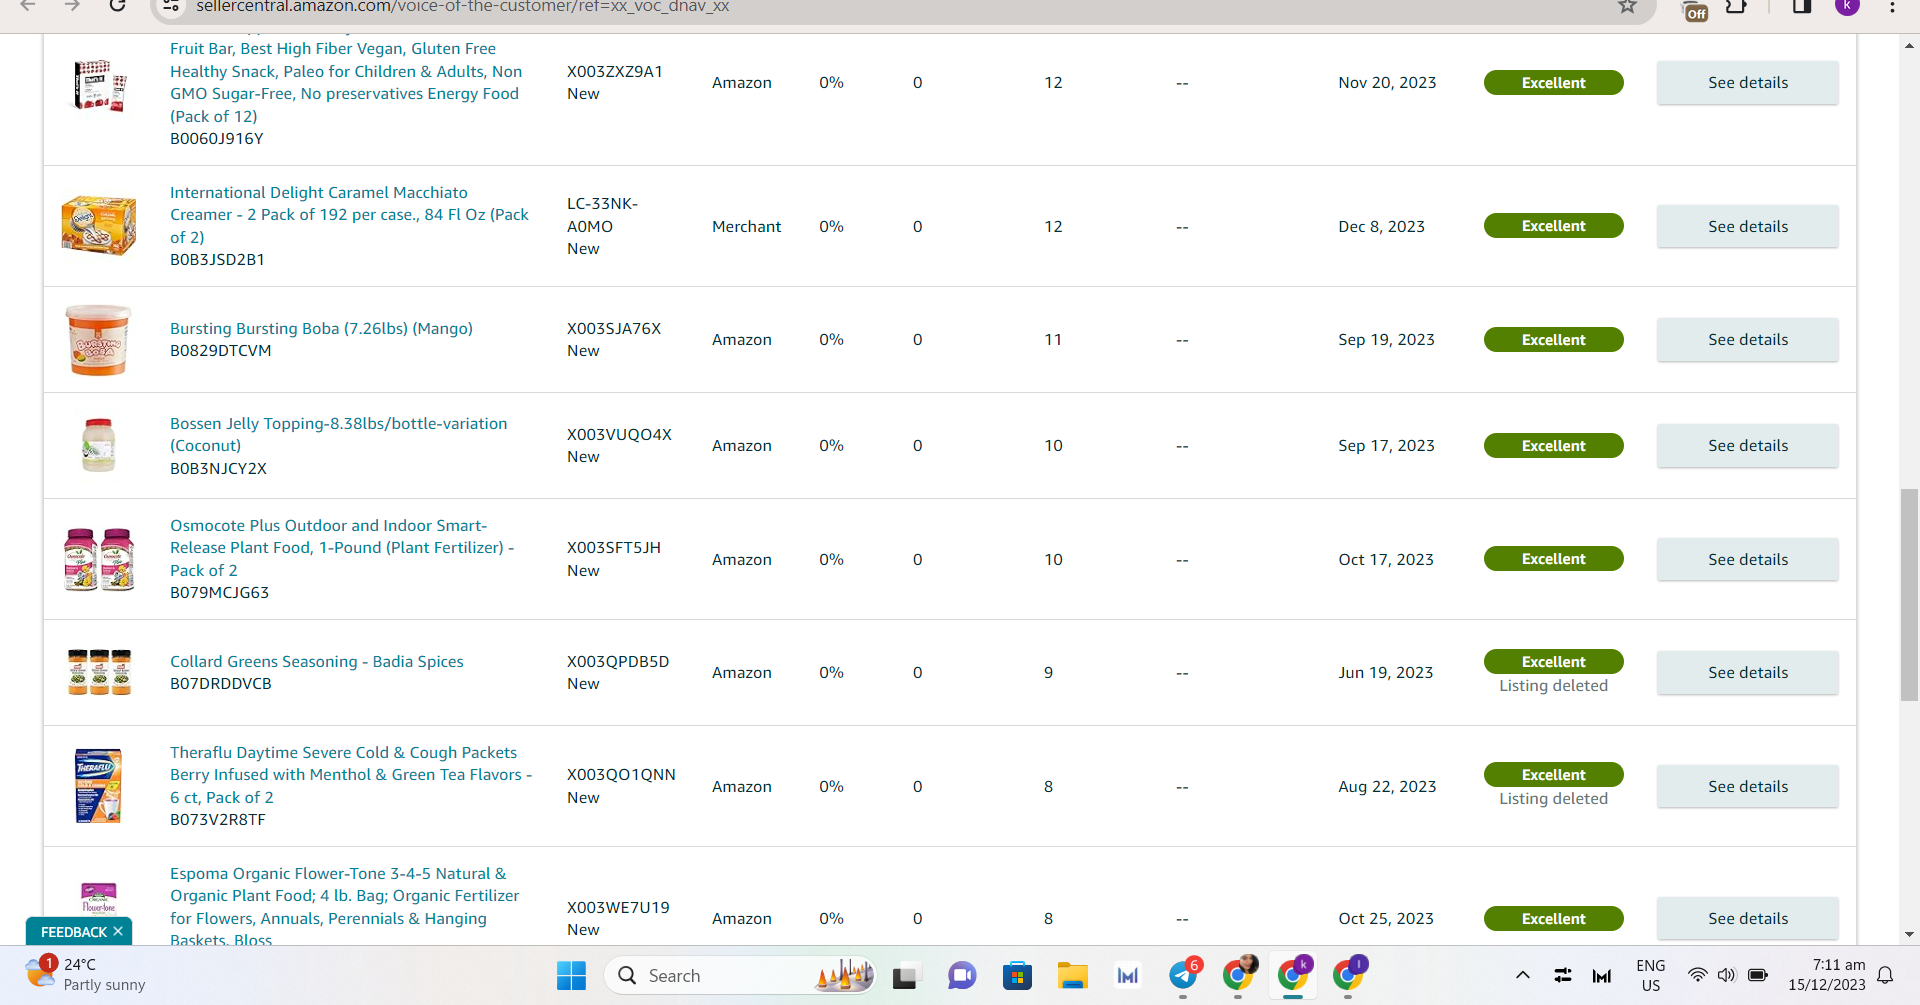
Task: Open Telegram with 6 unread notifications
Action: [1184, 974]
